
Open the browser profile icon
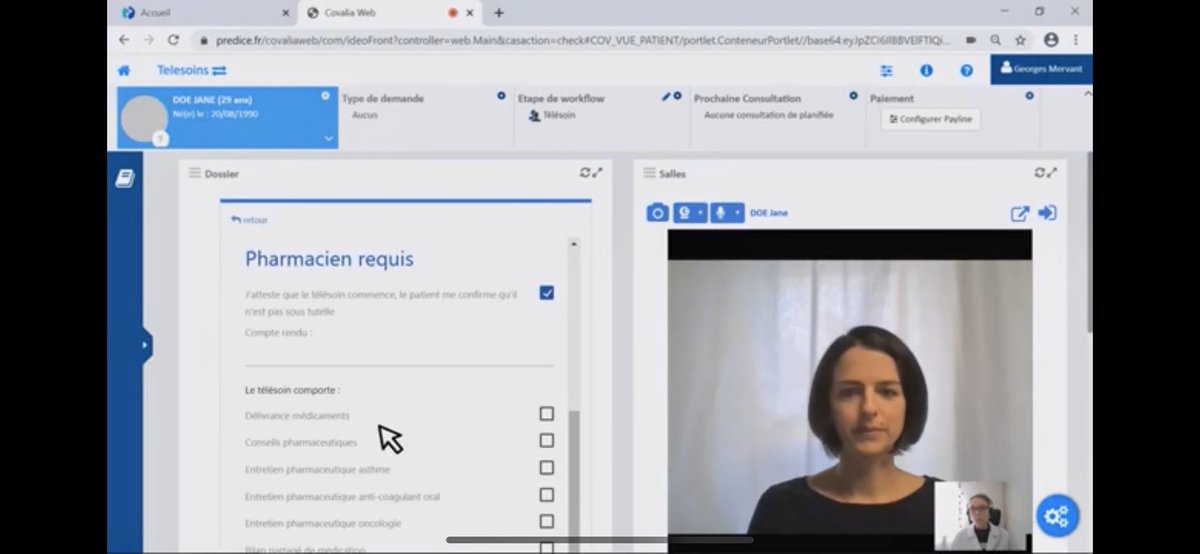tap(1051, 40)
